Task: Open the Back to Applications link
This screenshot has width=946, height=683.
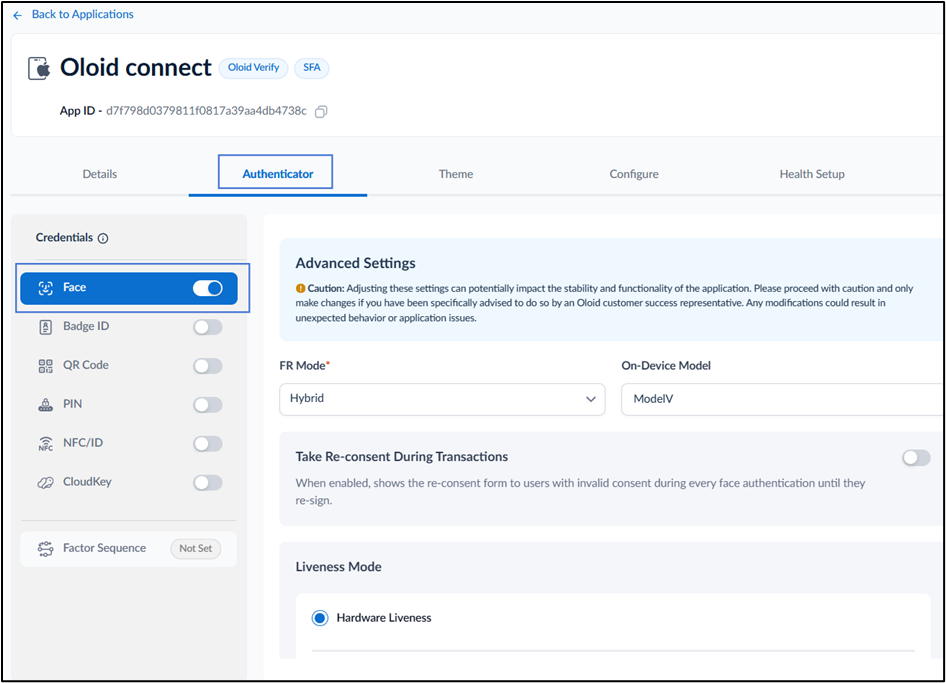Action: pyautogui.click(x=83, y=14)
